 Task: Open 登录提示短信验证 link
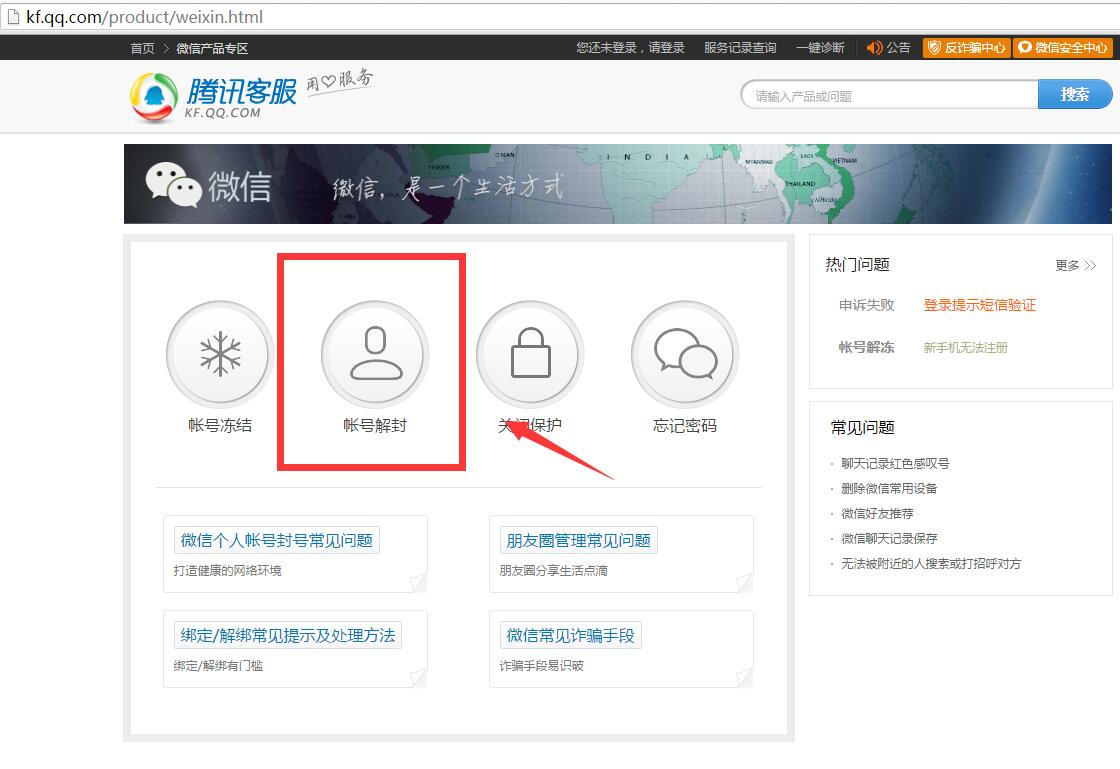tap(979, 305)
